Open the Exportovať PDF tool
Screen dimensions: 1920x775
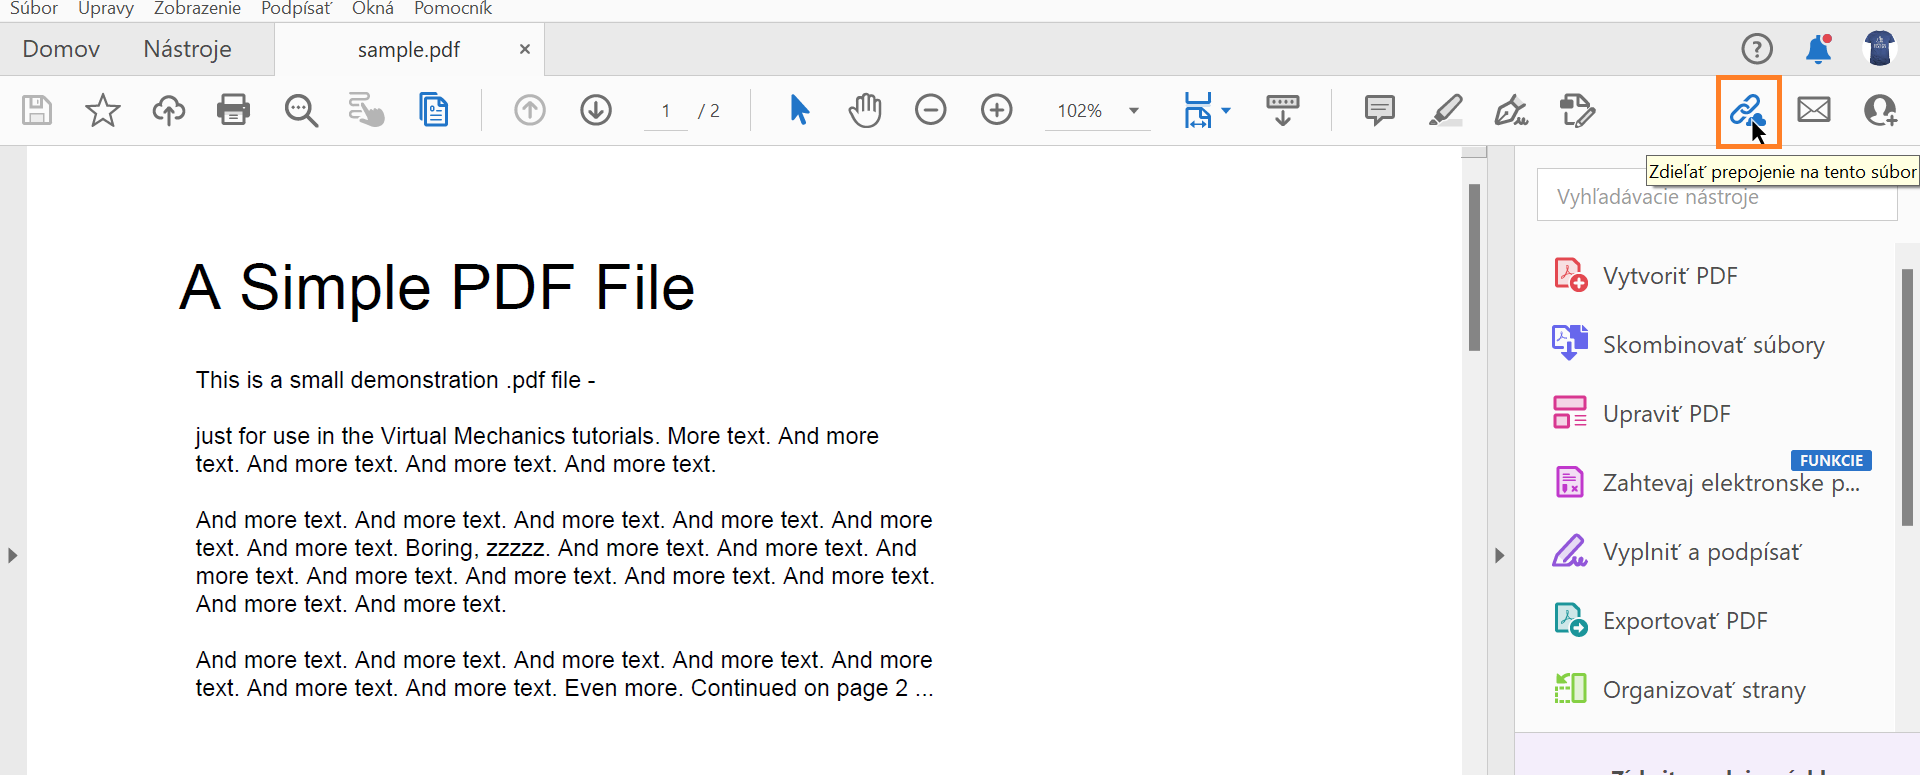(x=1684, y=621)
